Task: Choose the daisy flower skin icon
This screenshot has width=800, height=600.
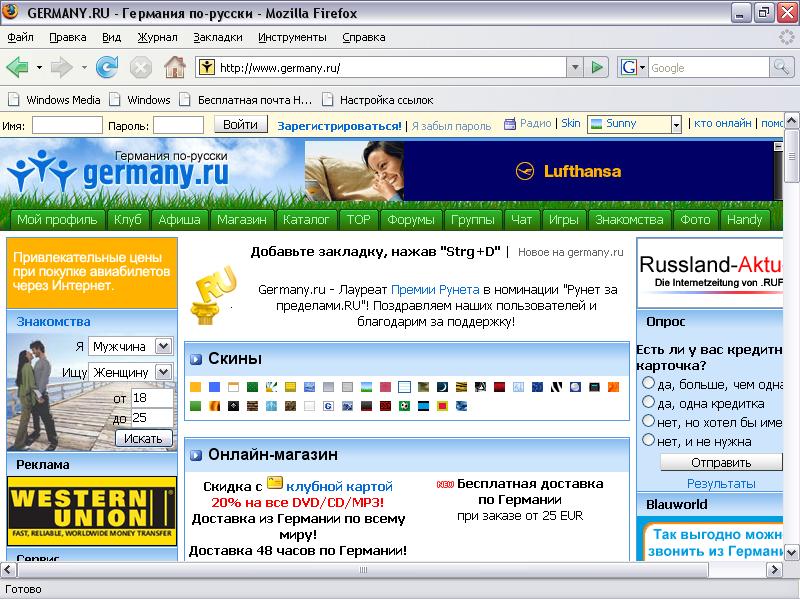Action: [x=271, y=387]
